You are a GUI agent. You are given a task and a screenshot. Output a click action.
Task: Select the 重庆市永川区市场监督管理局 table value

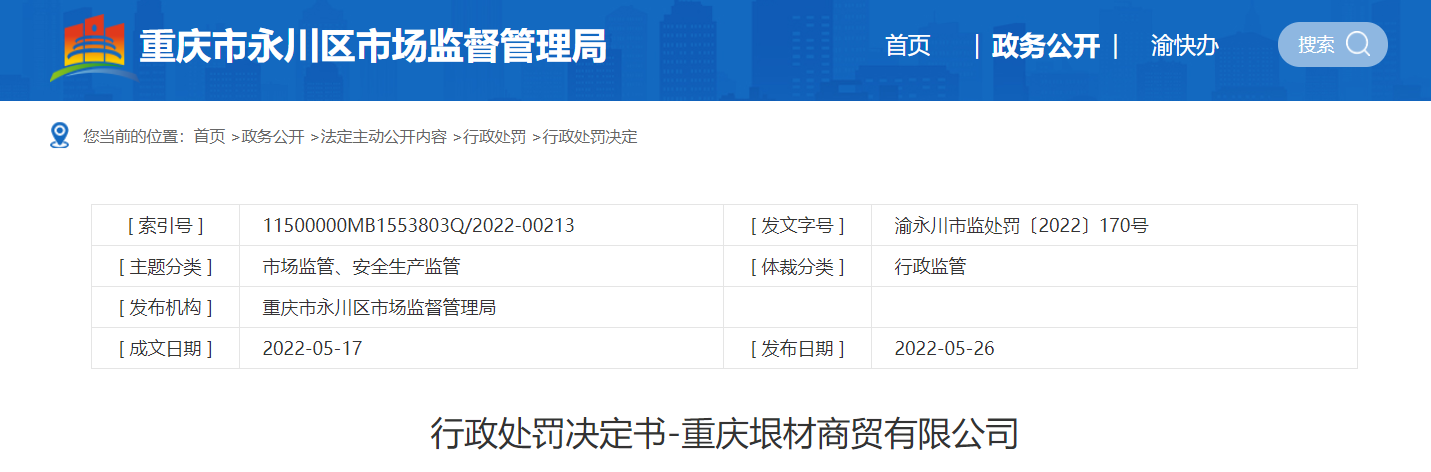tap(379, 308)
